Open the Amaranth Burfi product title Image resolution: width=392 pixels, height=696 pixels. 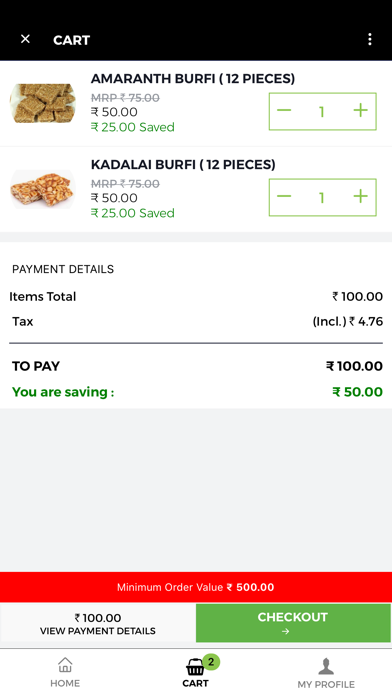pos(193,79)
